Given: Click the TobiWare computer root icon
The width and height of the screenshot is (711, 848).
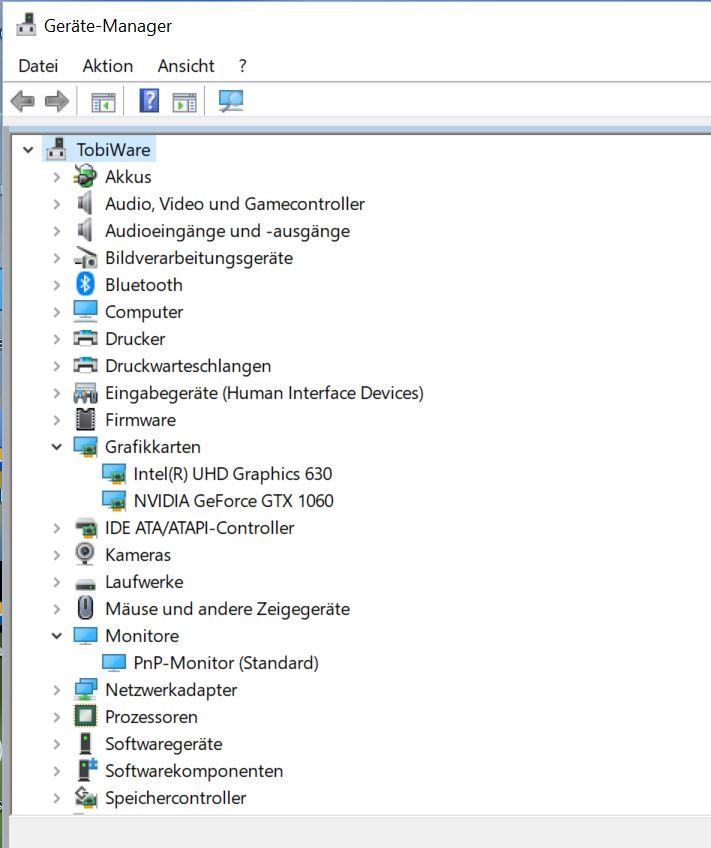Looking at the screenshot, I should (x=56, y=149).
